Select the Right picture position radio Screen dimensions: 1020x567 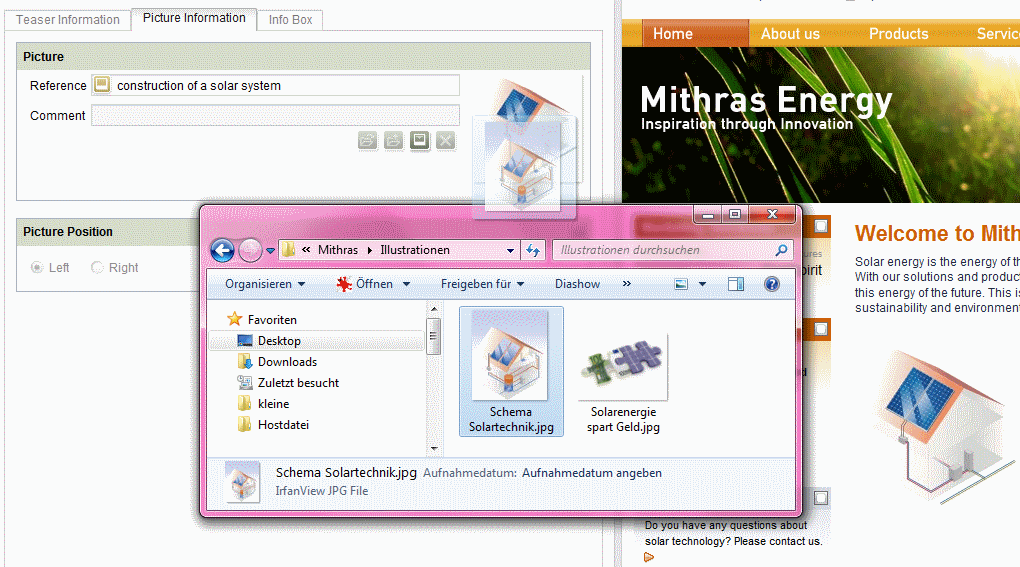[x=97, y=267]
